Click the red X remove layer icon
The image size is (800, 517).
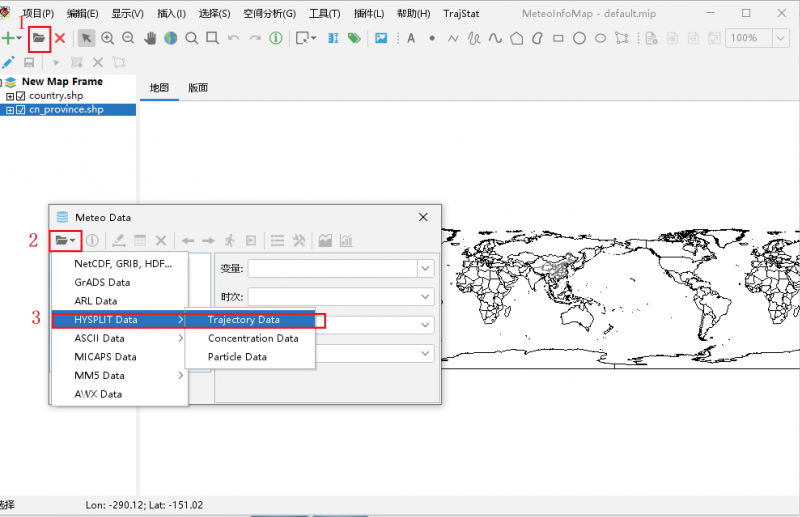[60, 38]
